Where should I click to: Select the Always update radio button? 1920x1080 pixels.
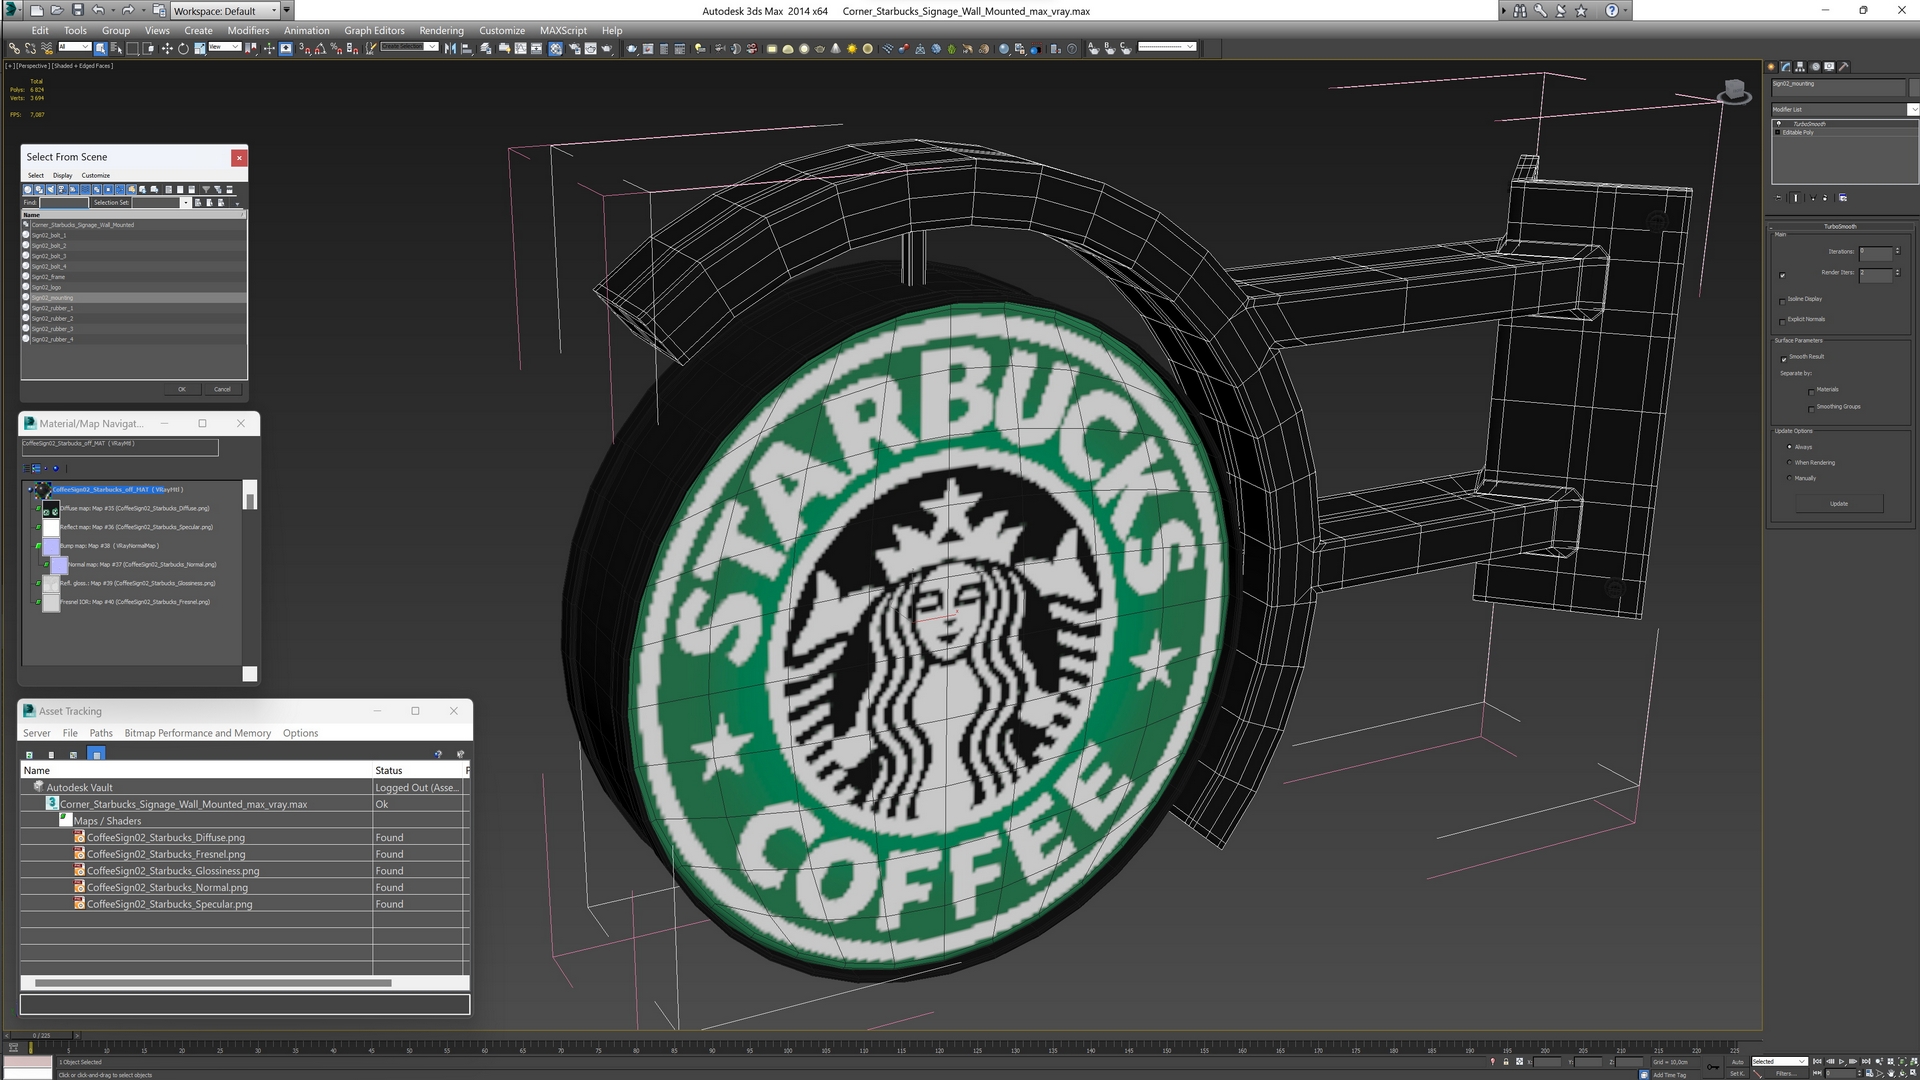(x=1789, y=447)
